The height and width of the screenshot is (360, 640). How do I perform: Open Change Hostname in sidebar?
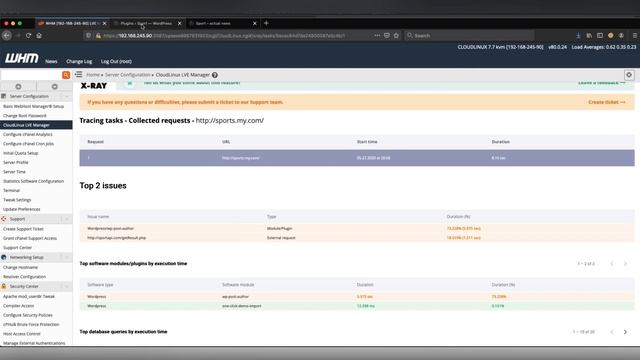(20, 267)
